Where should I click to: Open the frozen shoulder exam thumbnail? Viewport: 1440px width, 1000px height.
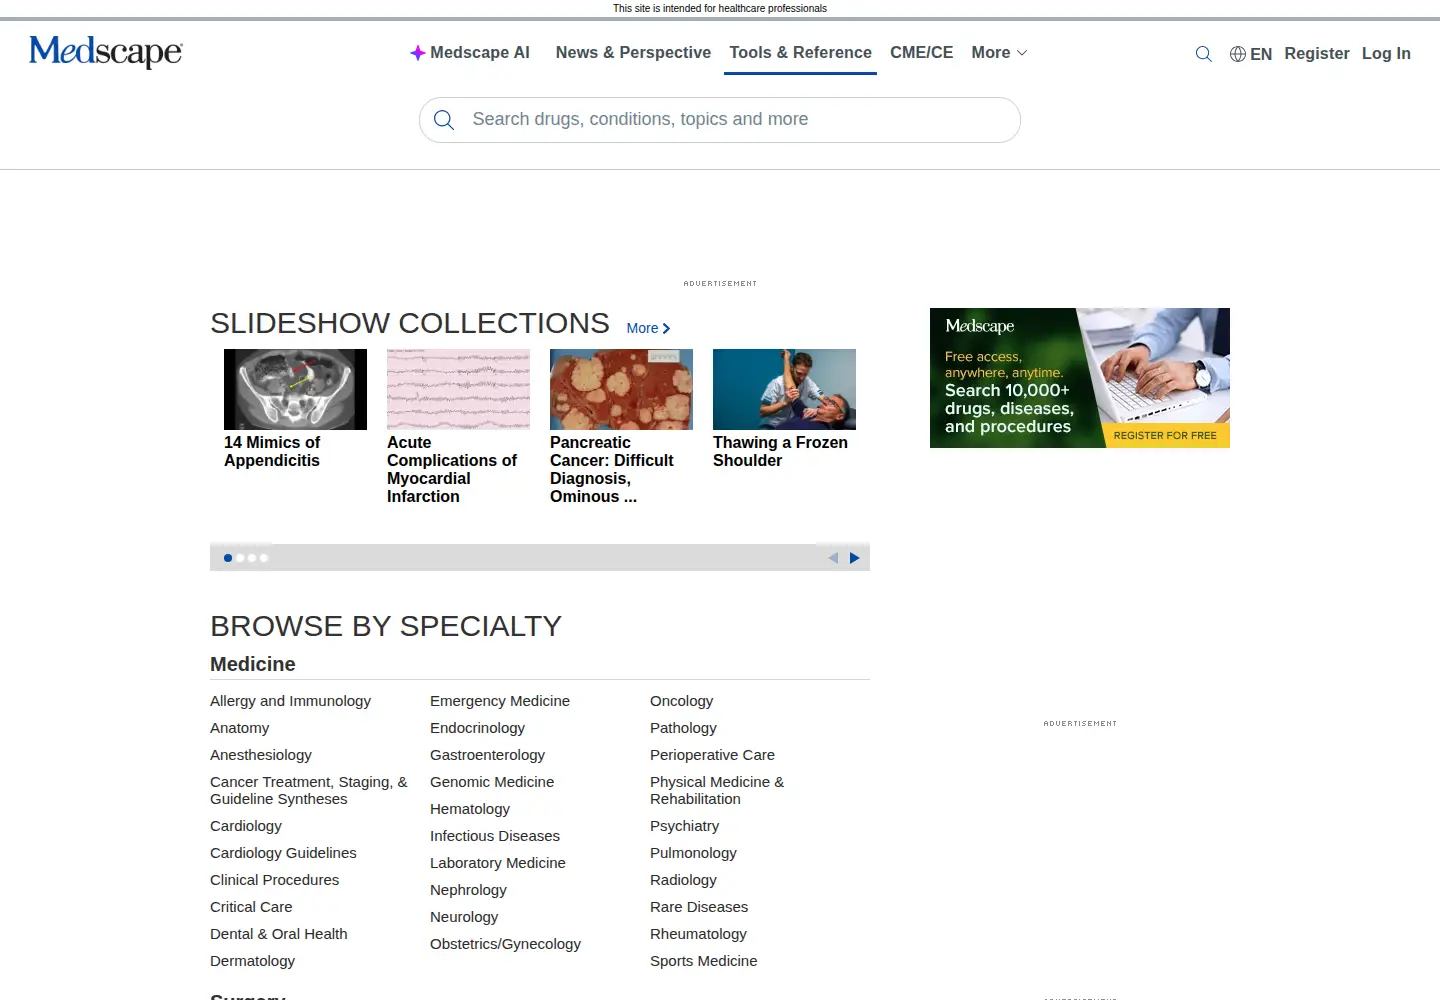coord(784,389)
